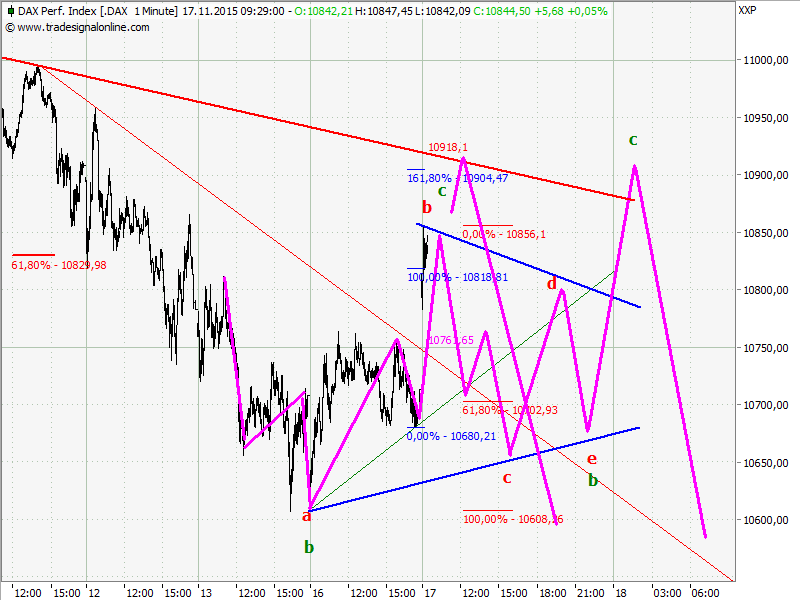Click the 0,00% - 10680,21 Fibonacci level
This screenshot has width=800, height=600.
click(450, 437)
